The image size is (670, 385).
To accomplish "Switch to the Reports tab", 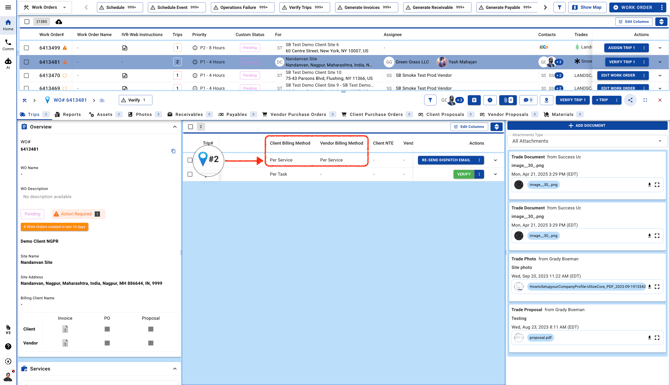I will 68,115.
